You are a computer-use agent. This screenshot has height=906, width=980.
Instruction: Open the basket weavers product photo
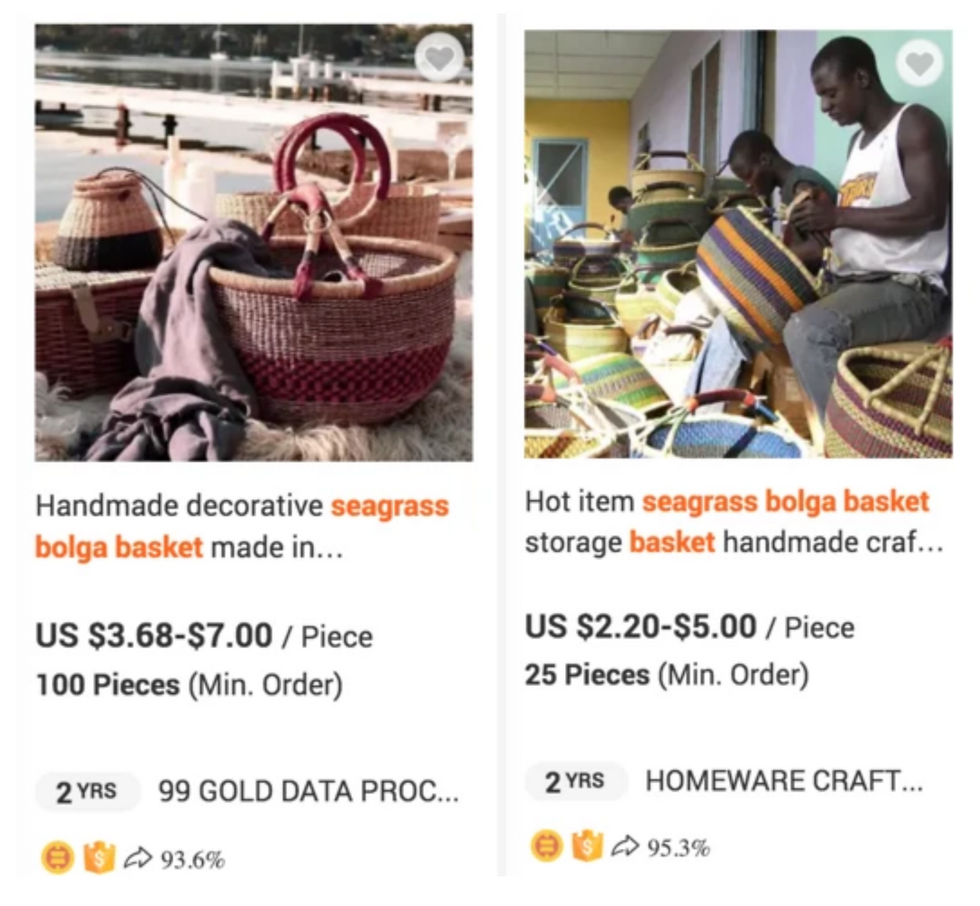(x=738, y=245)
